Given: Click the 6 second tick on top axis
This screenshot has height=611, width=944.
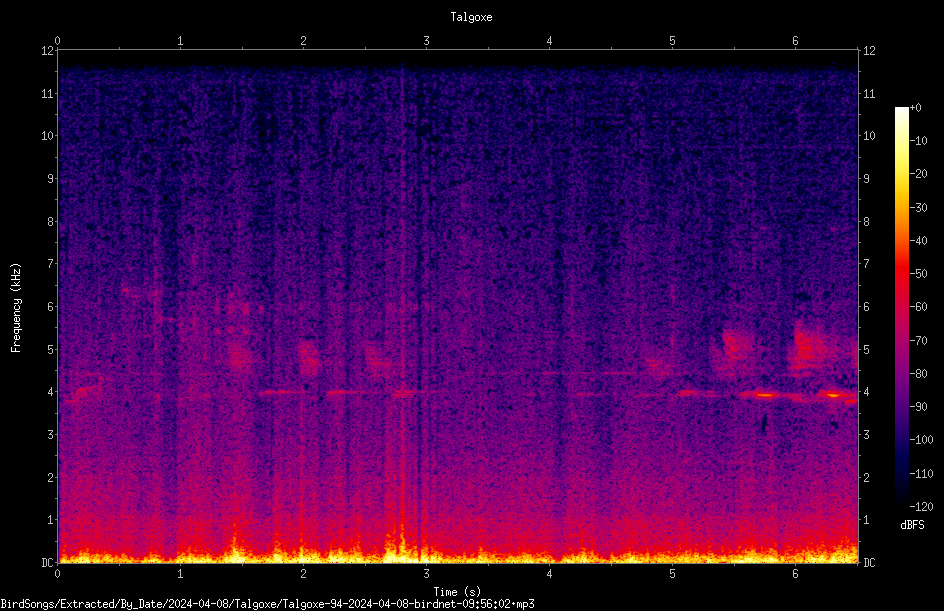Looking at the screenshot, I should (795, 41).
